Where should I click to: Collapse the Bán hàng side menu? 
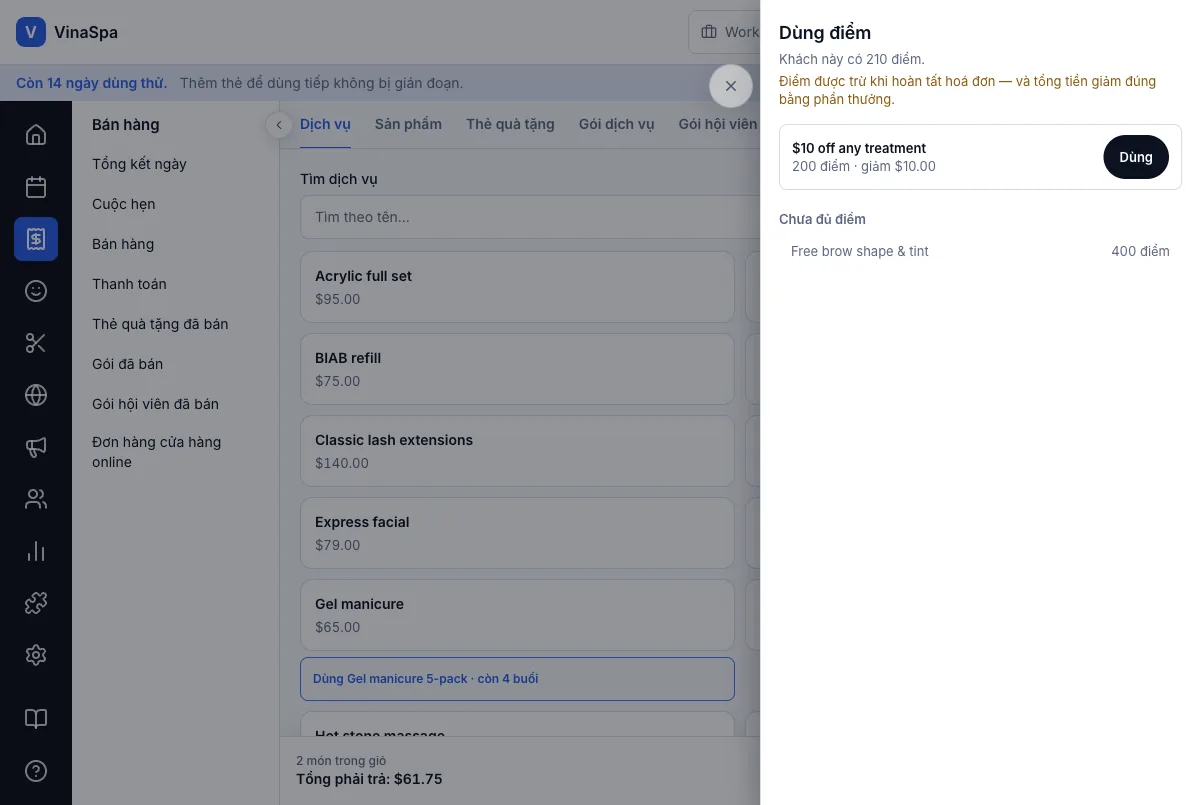pyautogui.click(x=279, y=125)
